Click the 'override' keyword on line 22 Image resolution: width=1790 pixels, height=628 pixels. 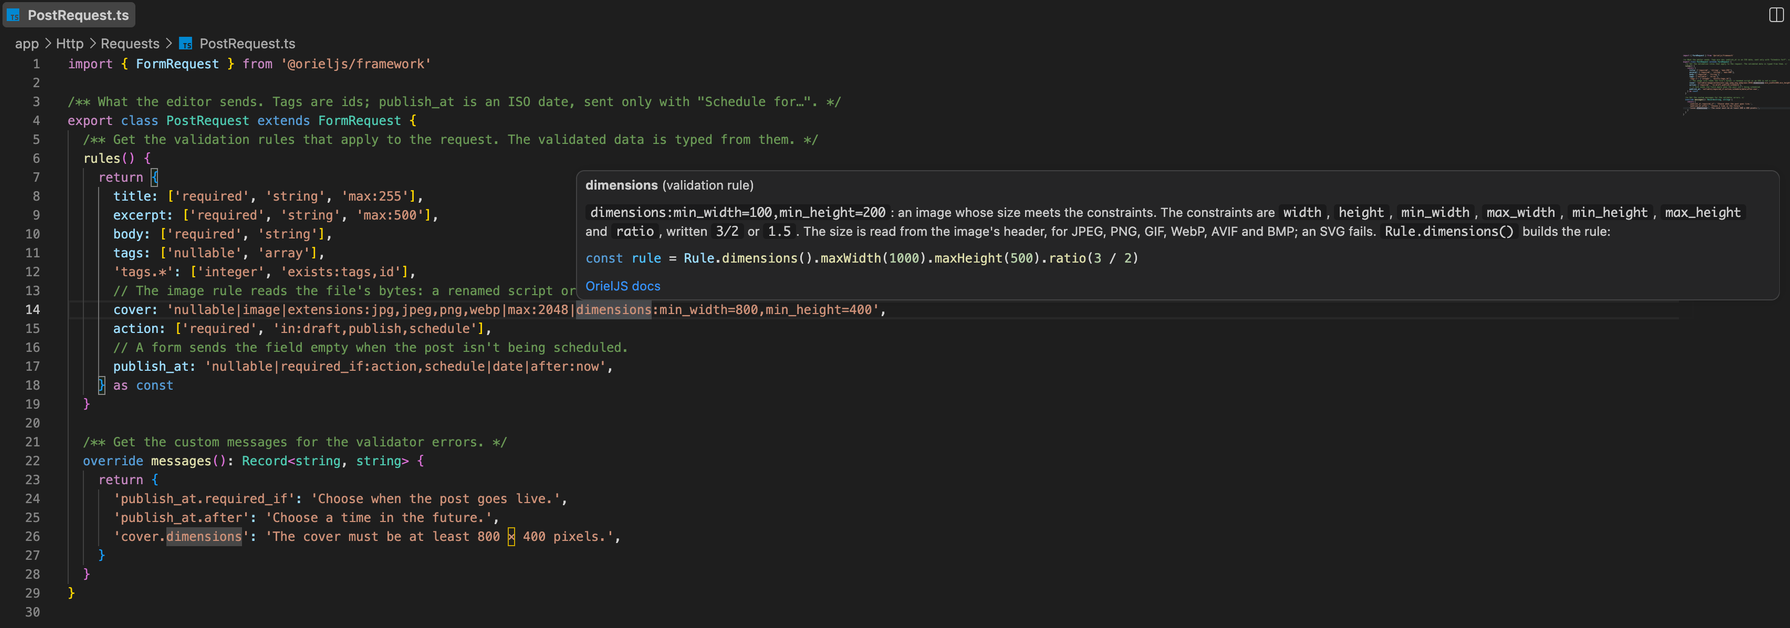(113, 461)
